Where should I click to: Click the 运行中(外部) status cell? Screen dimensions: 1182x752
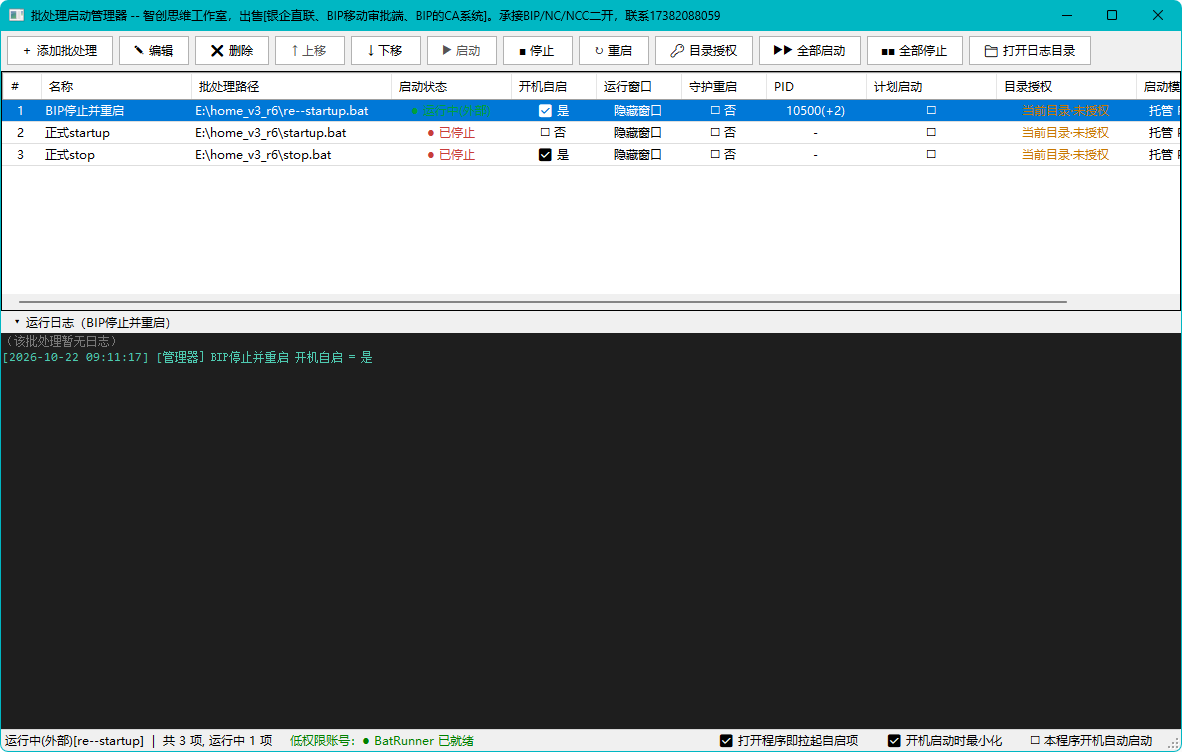(x=452, y=111)
